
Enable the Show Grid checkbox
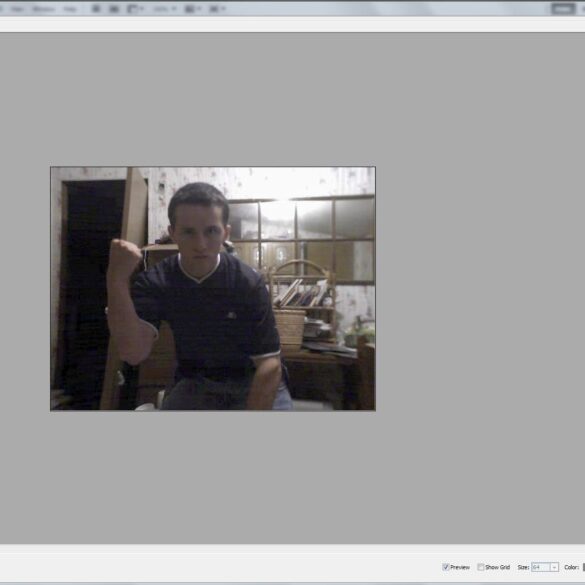(x=481, y=567)
